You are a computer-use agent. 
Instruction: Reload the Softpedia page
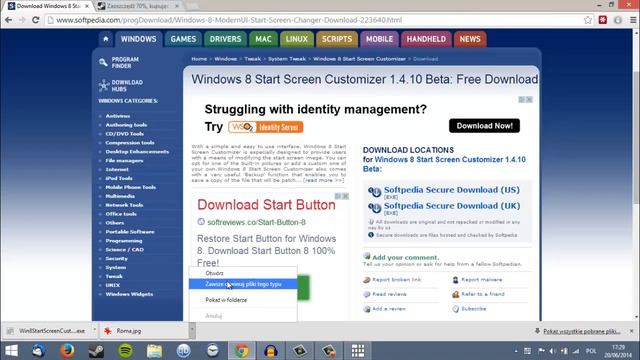pyautogui.click(x=36, y=20)
